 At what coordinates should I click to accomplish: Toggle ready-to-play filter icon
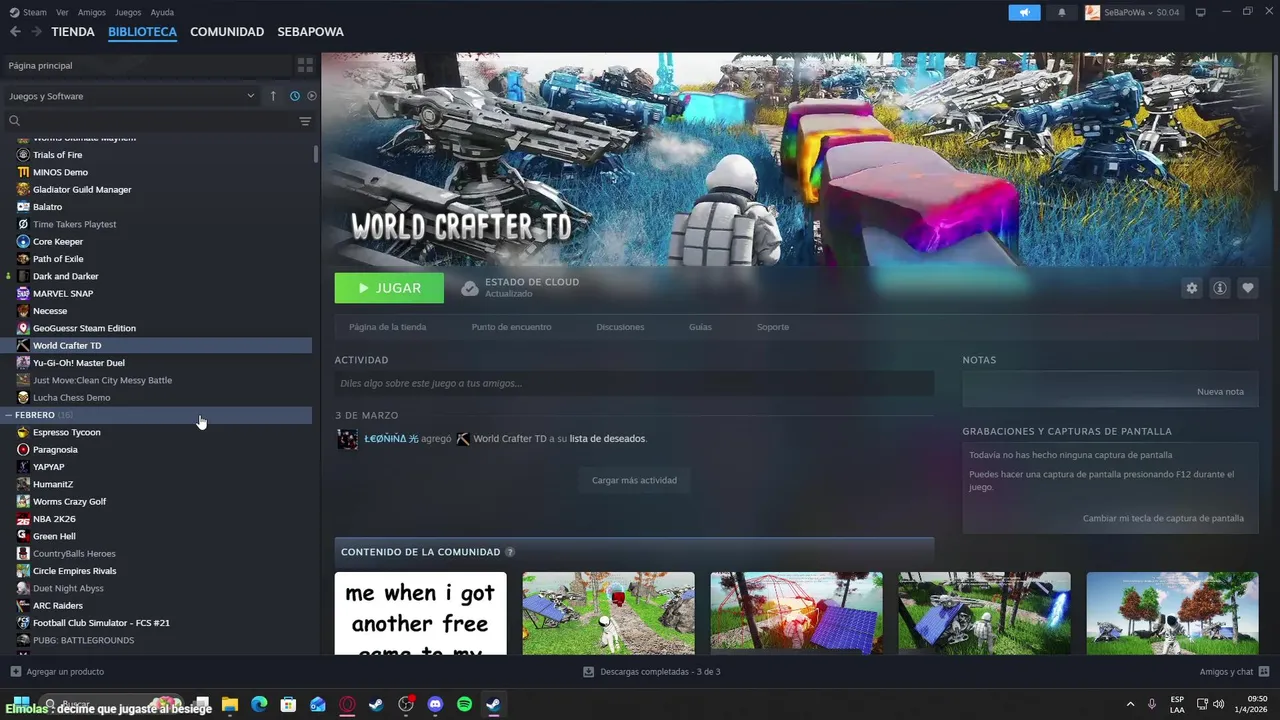(312, 96)
